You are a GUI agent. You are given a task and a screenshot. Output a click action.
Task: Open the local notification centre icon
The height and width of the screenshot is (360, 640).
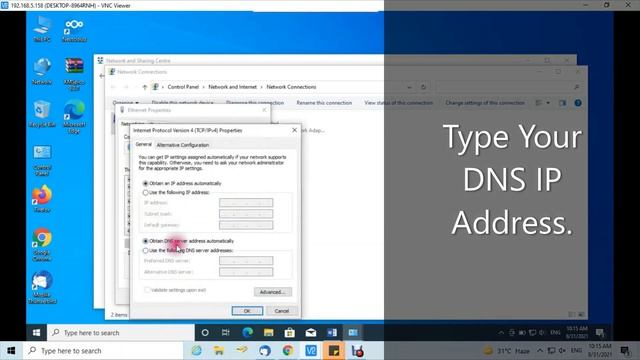tap(625, 351)
